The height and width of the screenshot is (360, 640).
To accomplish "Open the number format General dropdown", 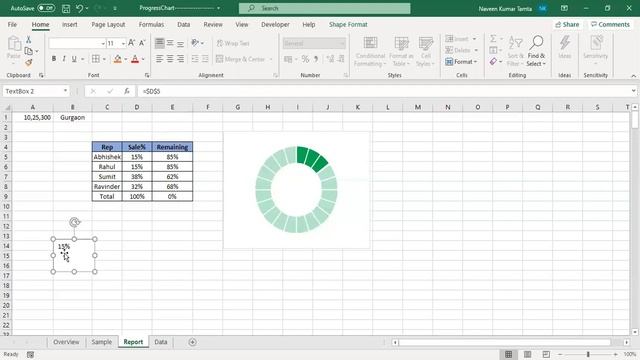I will (342, 43).
